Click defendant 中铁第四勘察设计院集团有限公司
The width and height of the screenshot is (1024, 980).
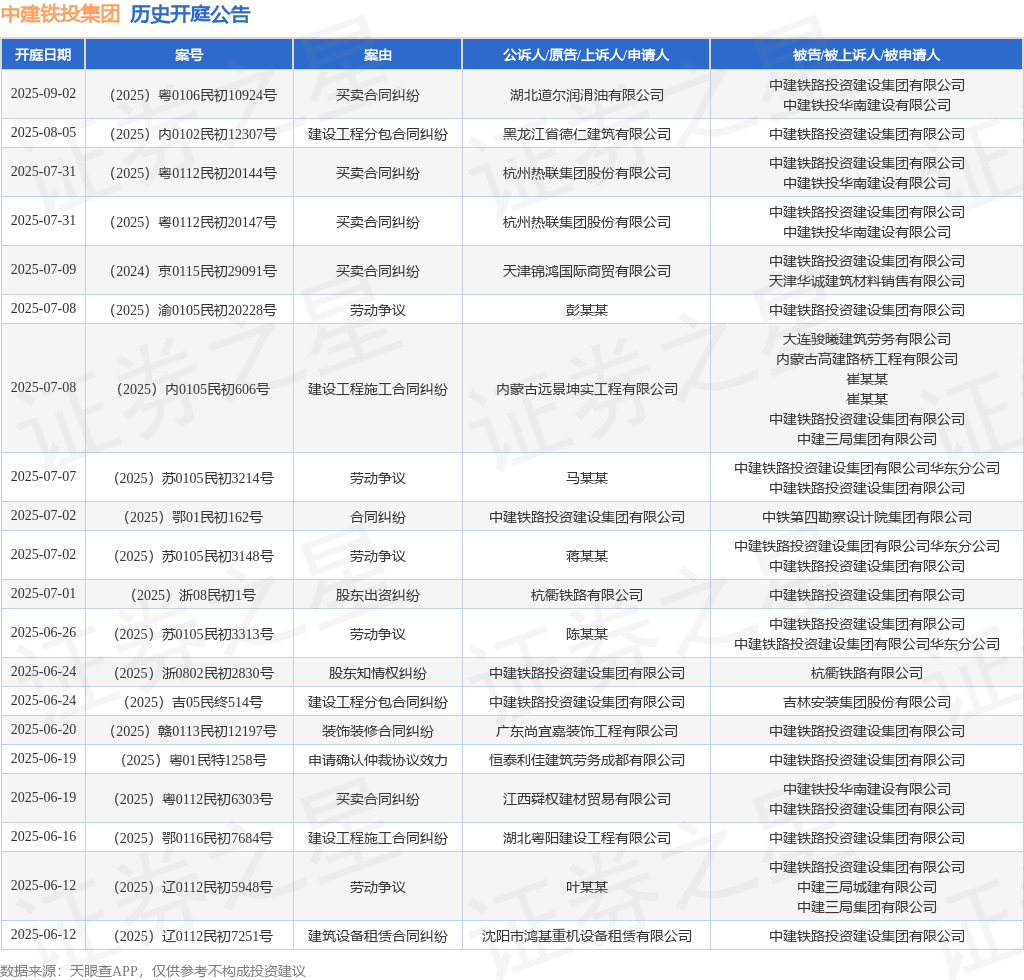[867, 517]
